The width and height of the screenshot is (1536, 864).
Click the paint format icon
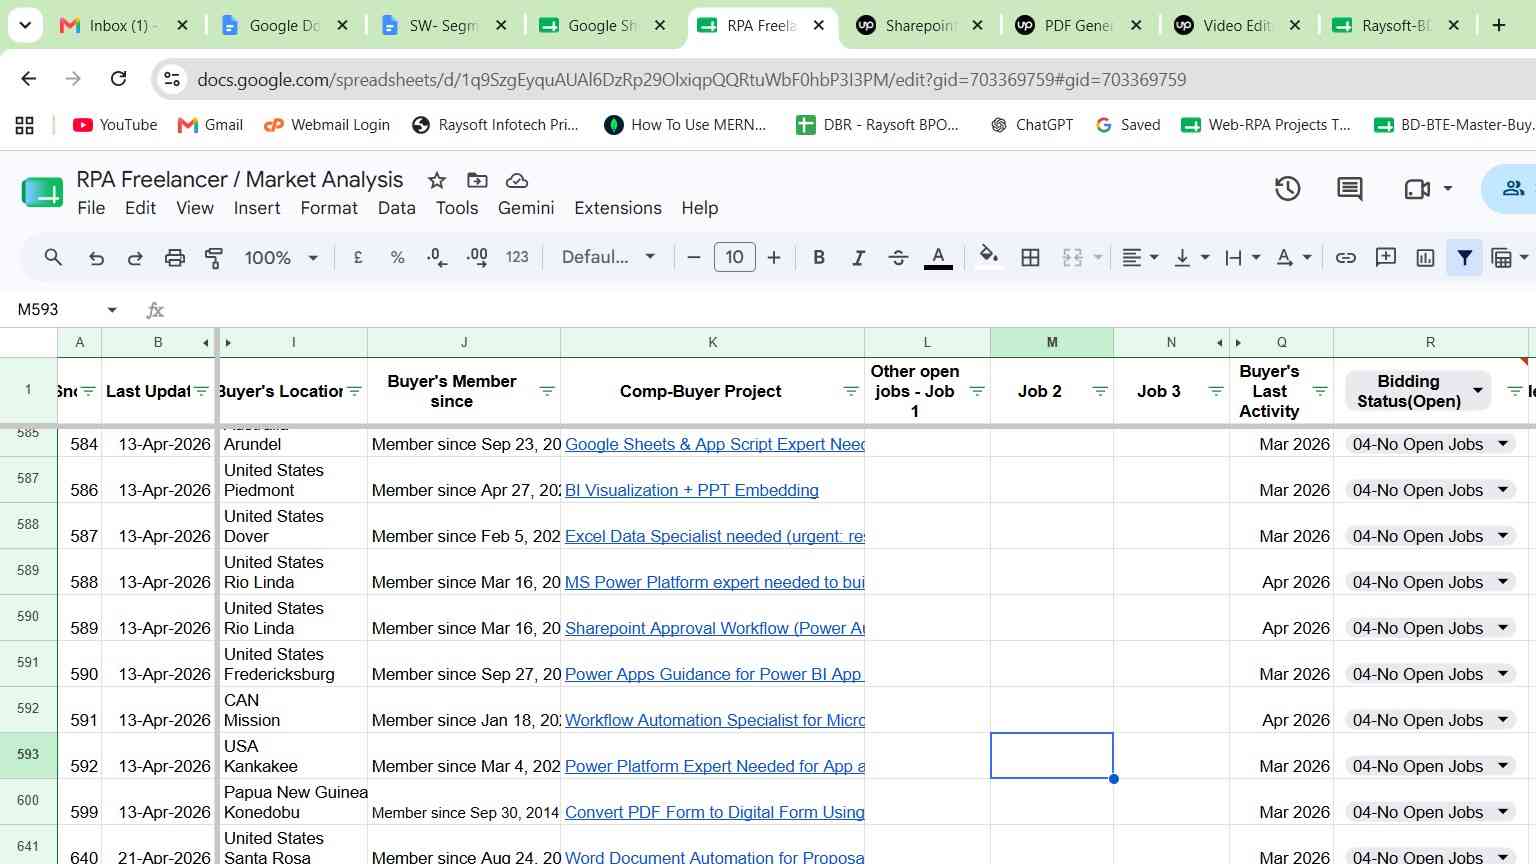pos(214,257)
